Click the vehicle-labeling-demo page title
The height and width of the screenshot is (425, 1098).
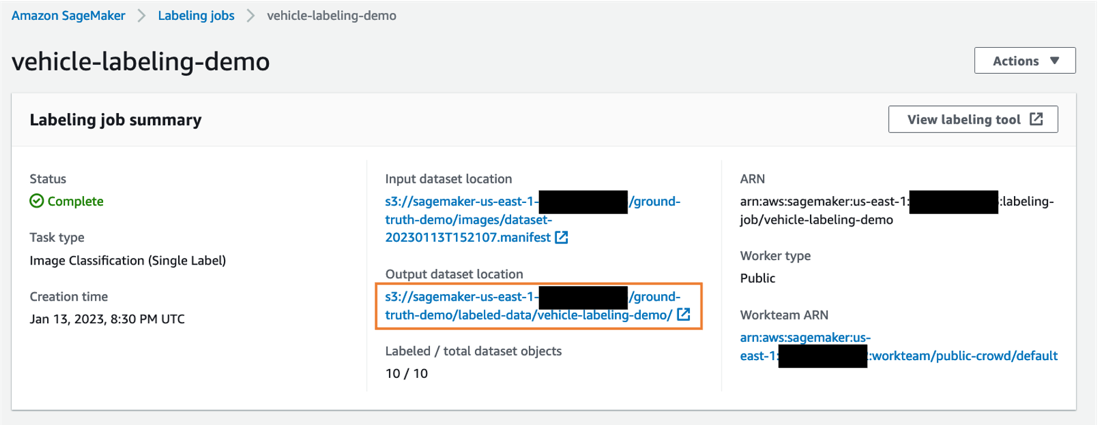[140, 61]
